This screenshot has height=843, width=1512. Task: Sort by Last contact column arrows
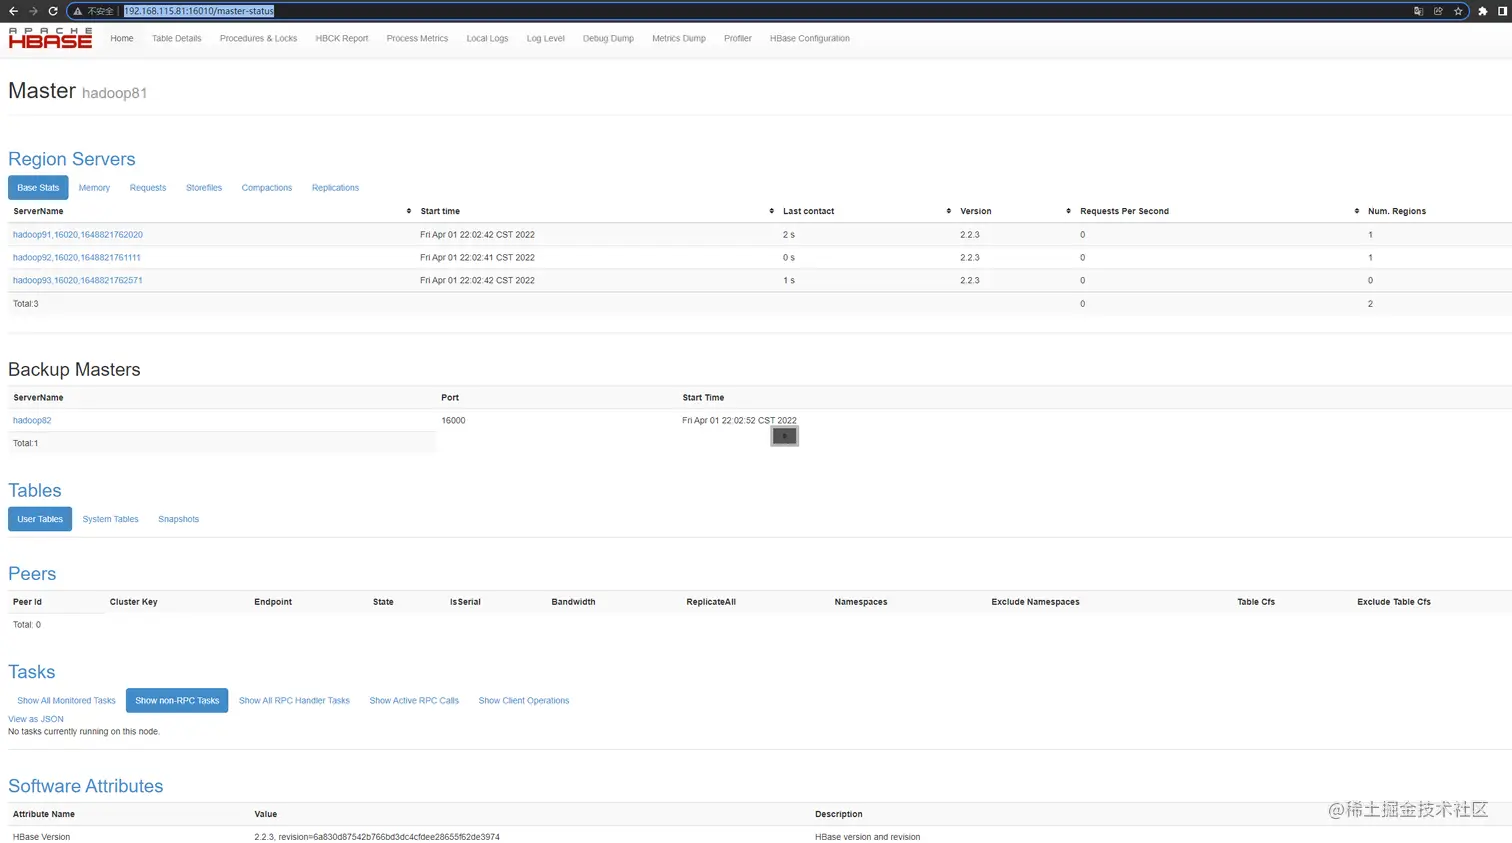click(x=949, y=211)
